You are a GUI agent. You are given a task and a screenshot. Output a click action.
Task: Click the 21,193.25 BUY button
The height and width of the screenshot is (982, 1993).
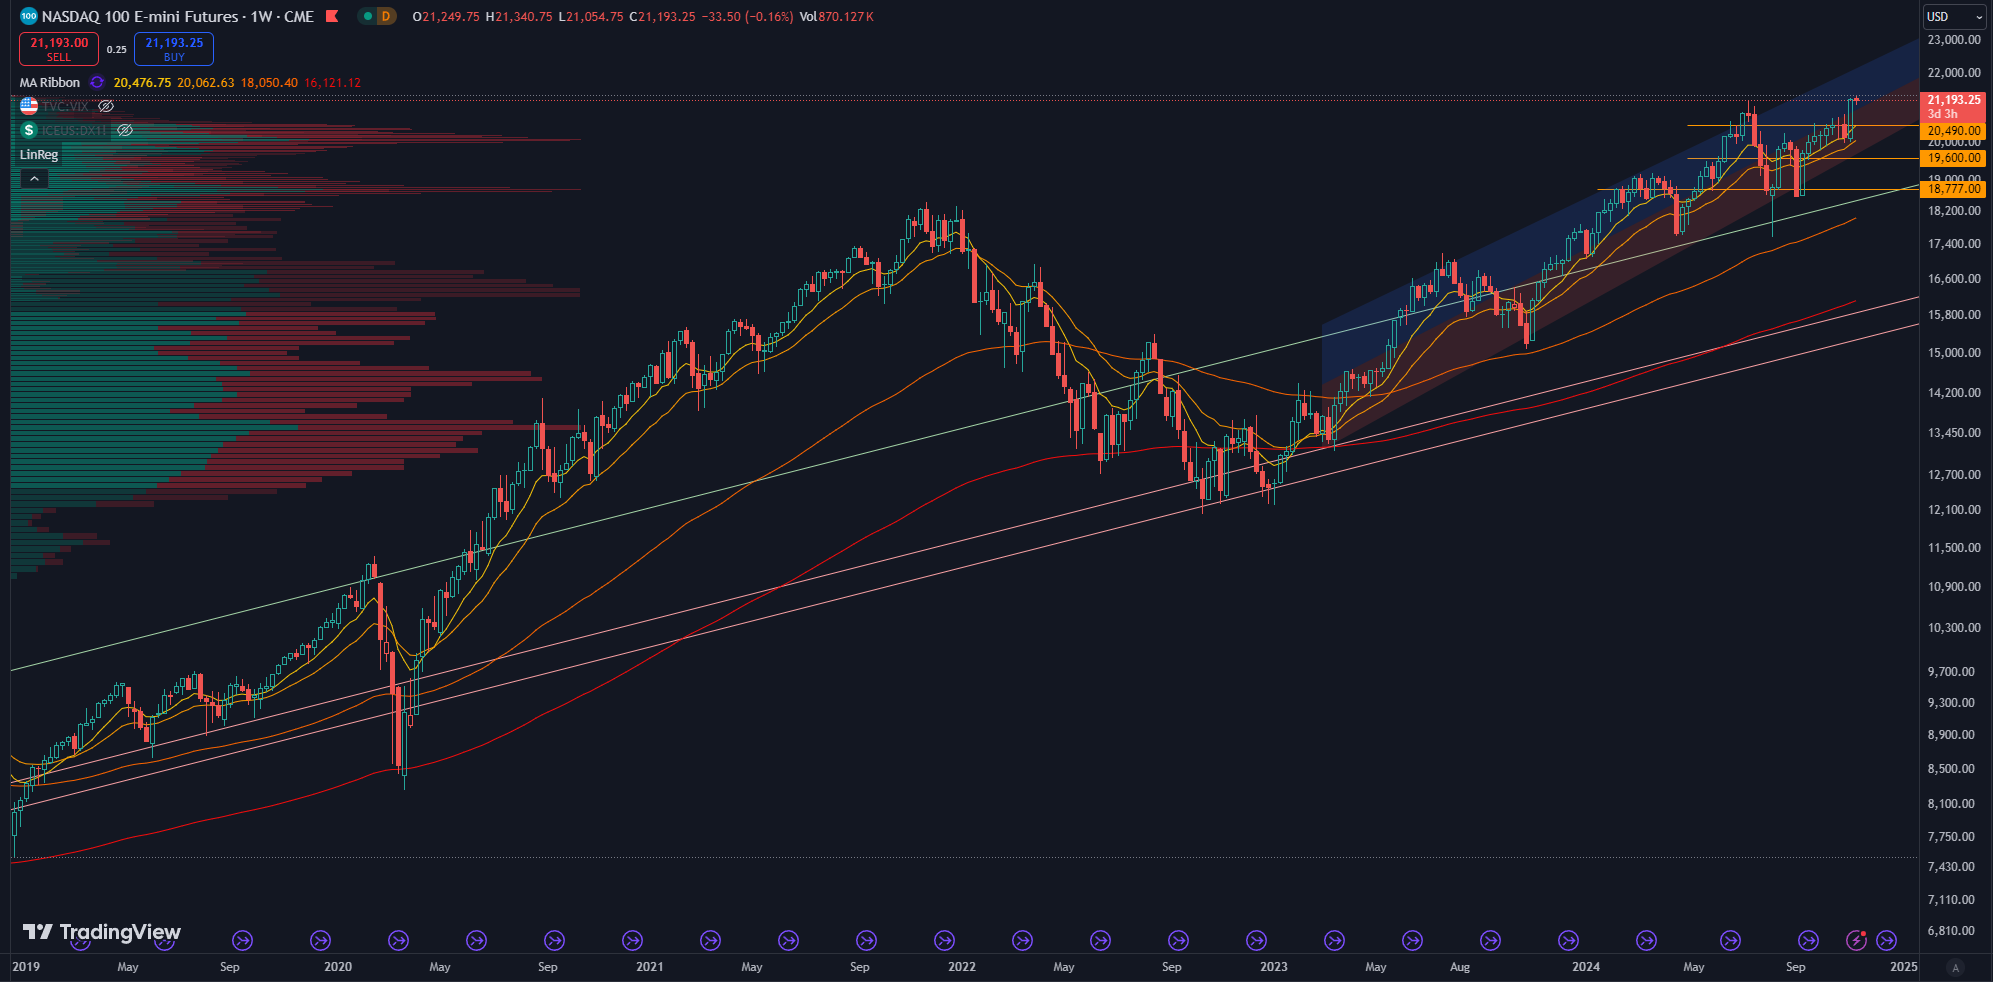[174, 49]
